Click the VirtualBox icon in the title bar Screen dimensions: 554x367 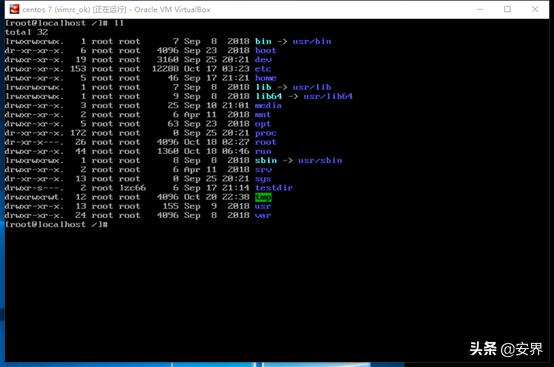[x=14, y=9]
